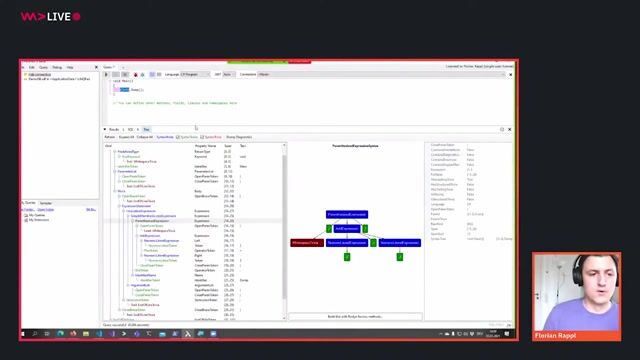Open the Language dropdown

(x=195, y=75)
